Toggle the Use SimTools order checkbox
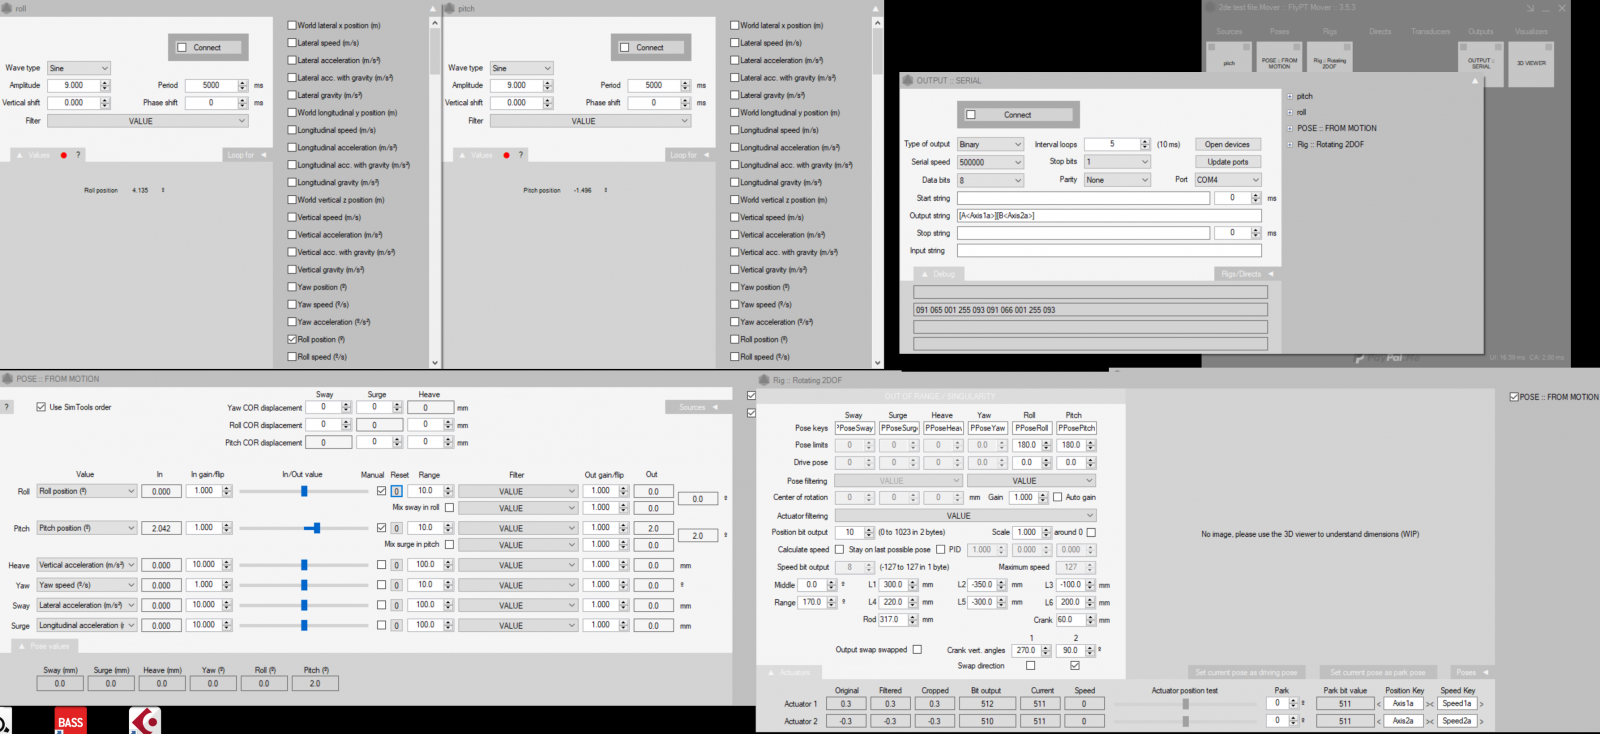Screen dimensions: 1600x734 click(x=41, y=407)
